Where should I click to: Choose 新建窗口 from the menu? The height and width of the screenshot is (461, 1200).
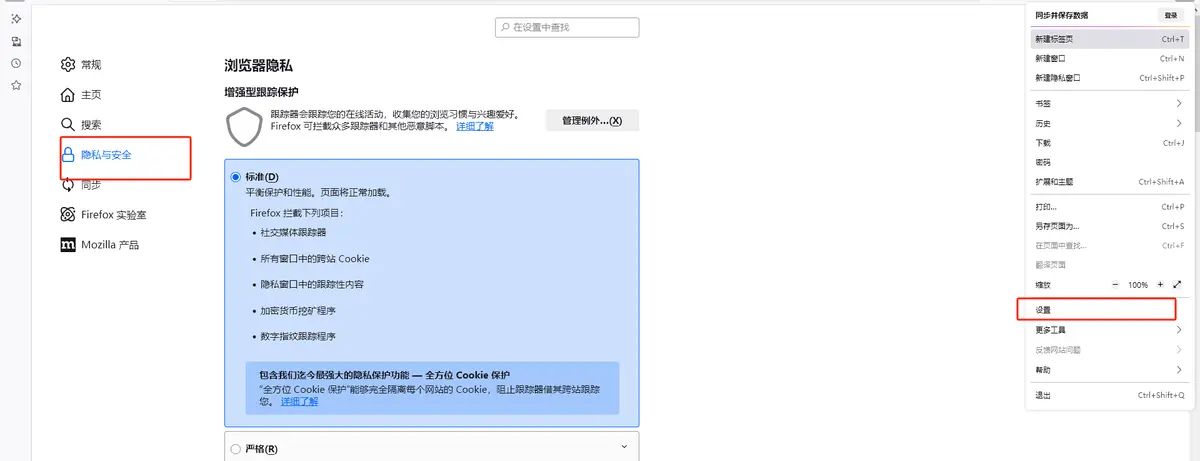tap(1108, 58)
